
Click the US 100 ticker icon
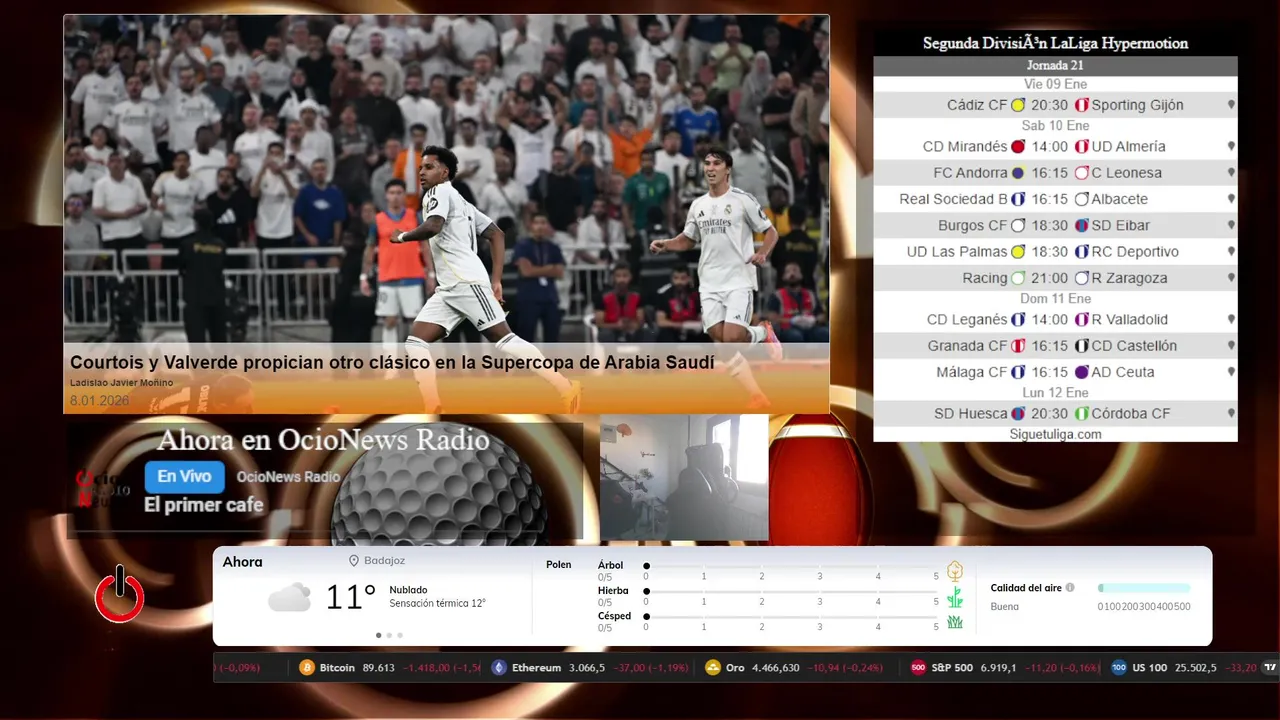tap(1119, 667)
